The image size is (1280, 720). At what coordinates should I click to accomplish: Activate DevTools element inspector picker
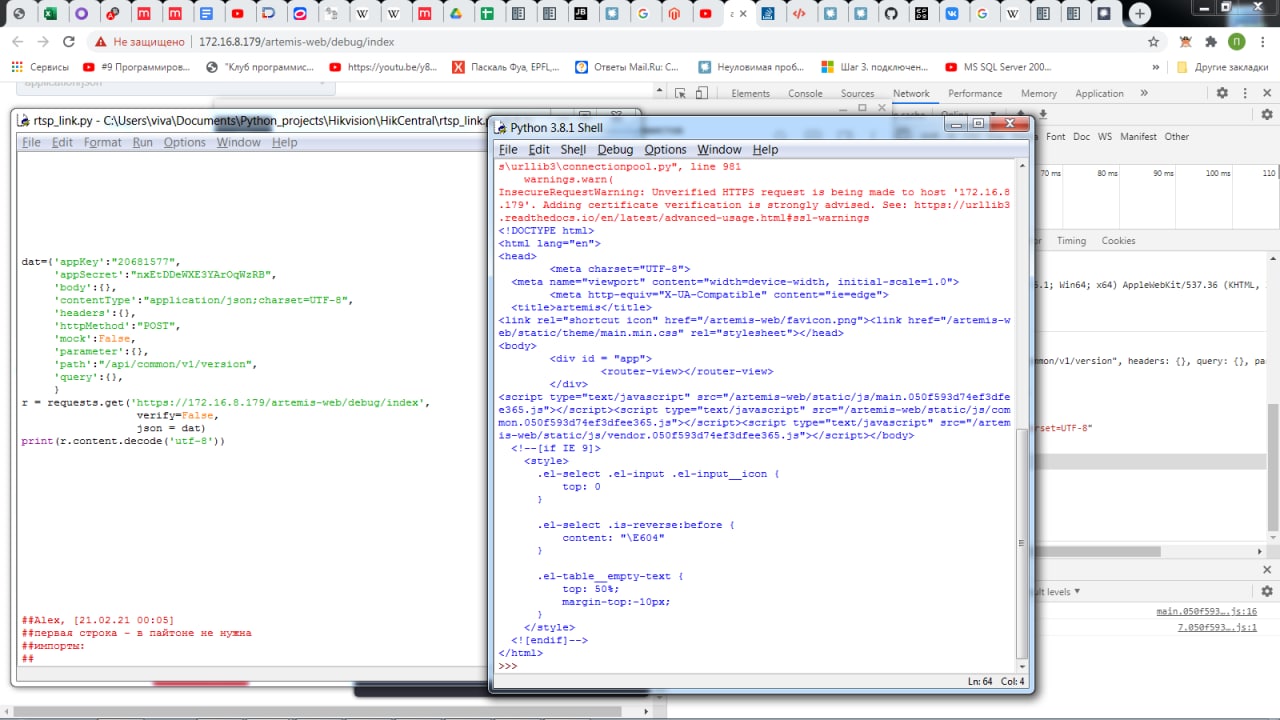point(680,93)
